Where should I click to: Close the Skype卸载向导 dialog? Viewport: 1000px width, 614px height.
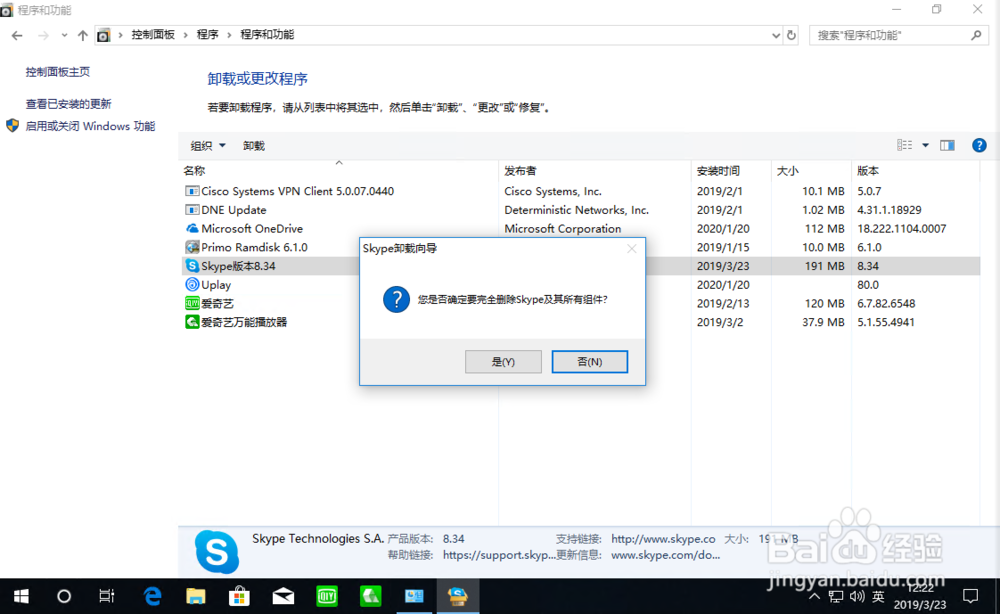coord(631,249)
